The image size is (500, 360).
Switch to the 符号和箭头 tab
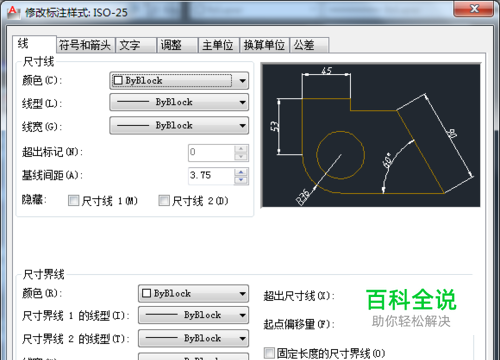(x=85, y=45)
